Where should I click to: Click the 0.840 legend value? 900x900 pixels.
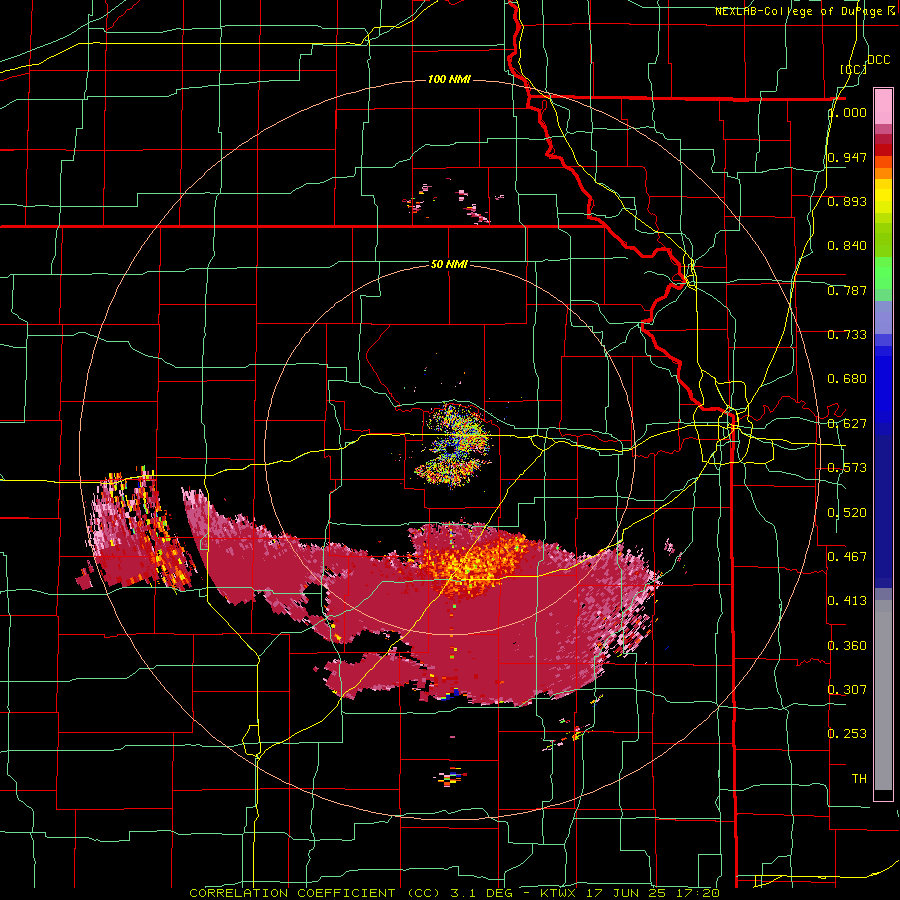pyautogui.click(x=847, y=246)
